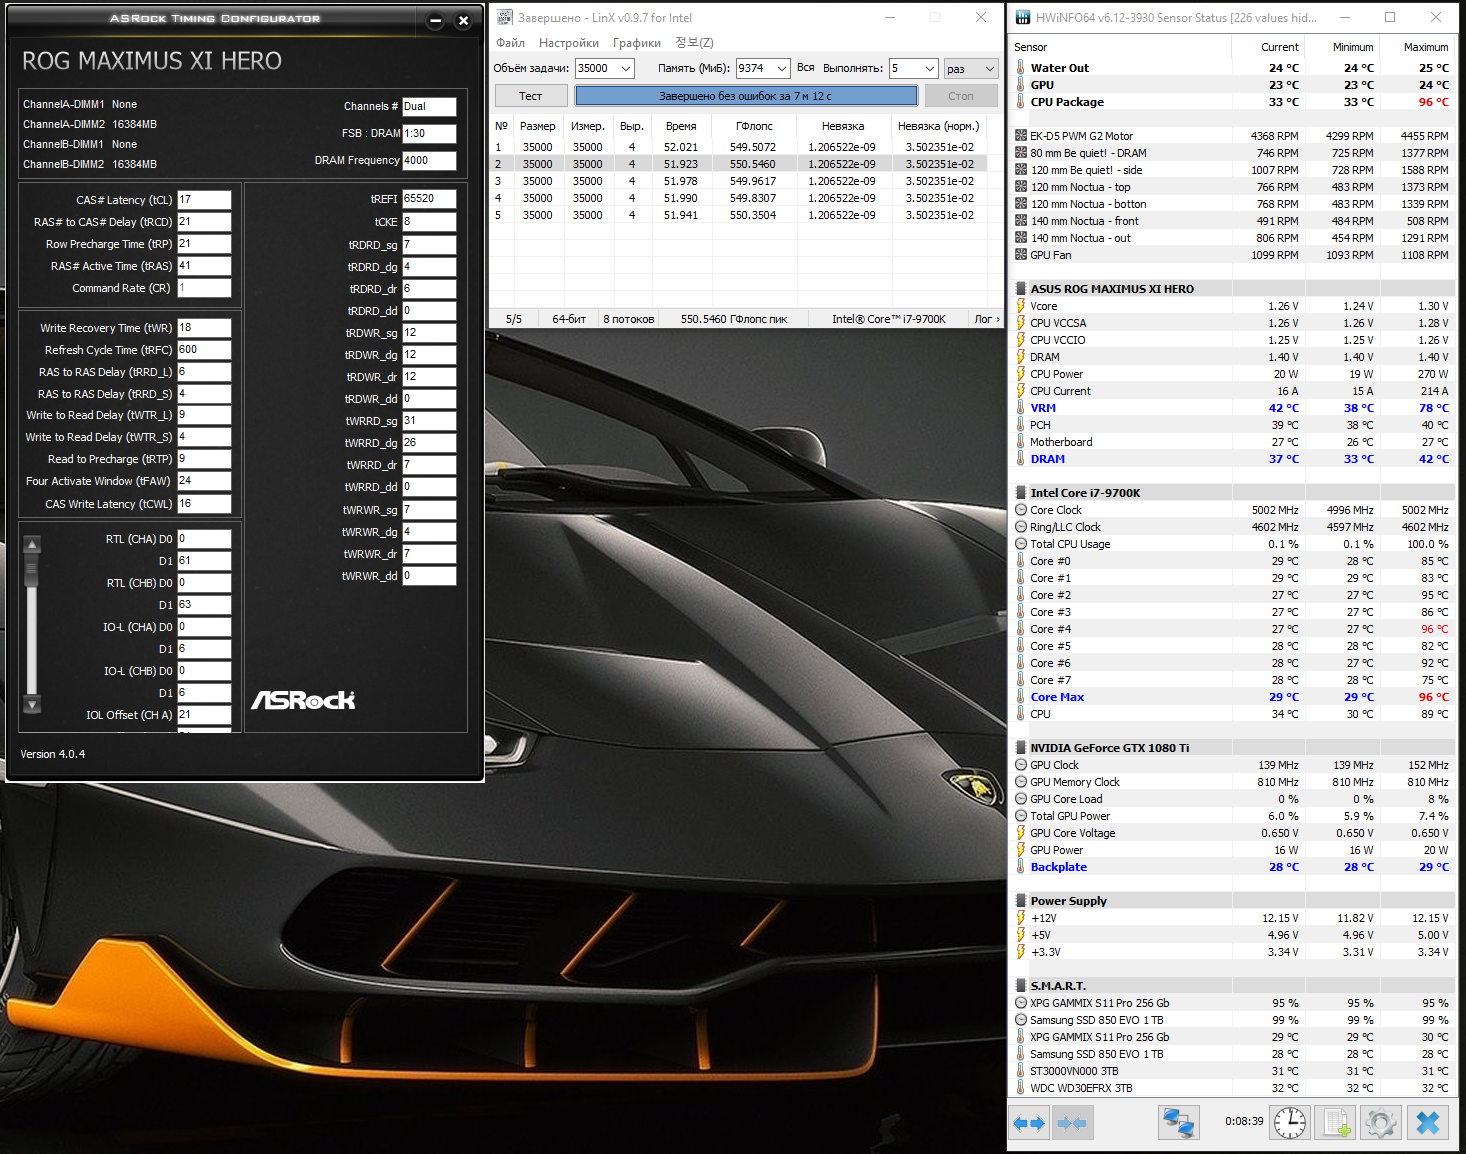Image resolution: width=1466 pixels, height=1154 pixels.
Task: Click the blue X close sensors icon
Action: coord(1428,1123)
